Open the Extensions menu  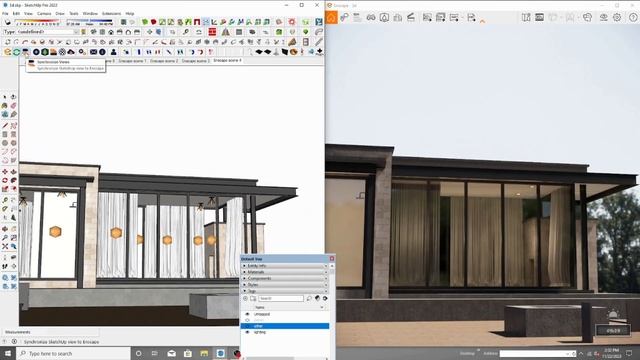tap(111, 13)
